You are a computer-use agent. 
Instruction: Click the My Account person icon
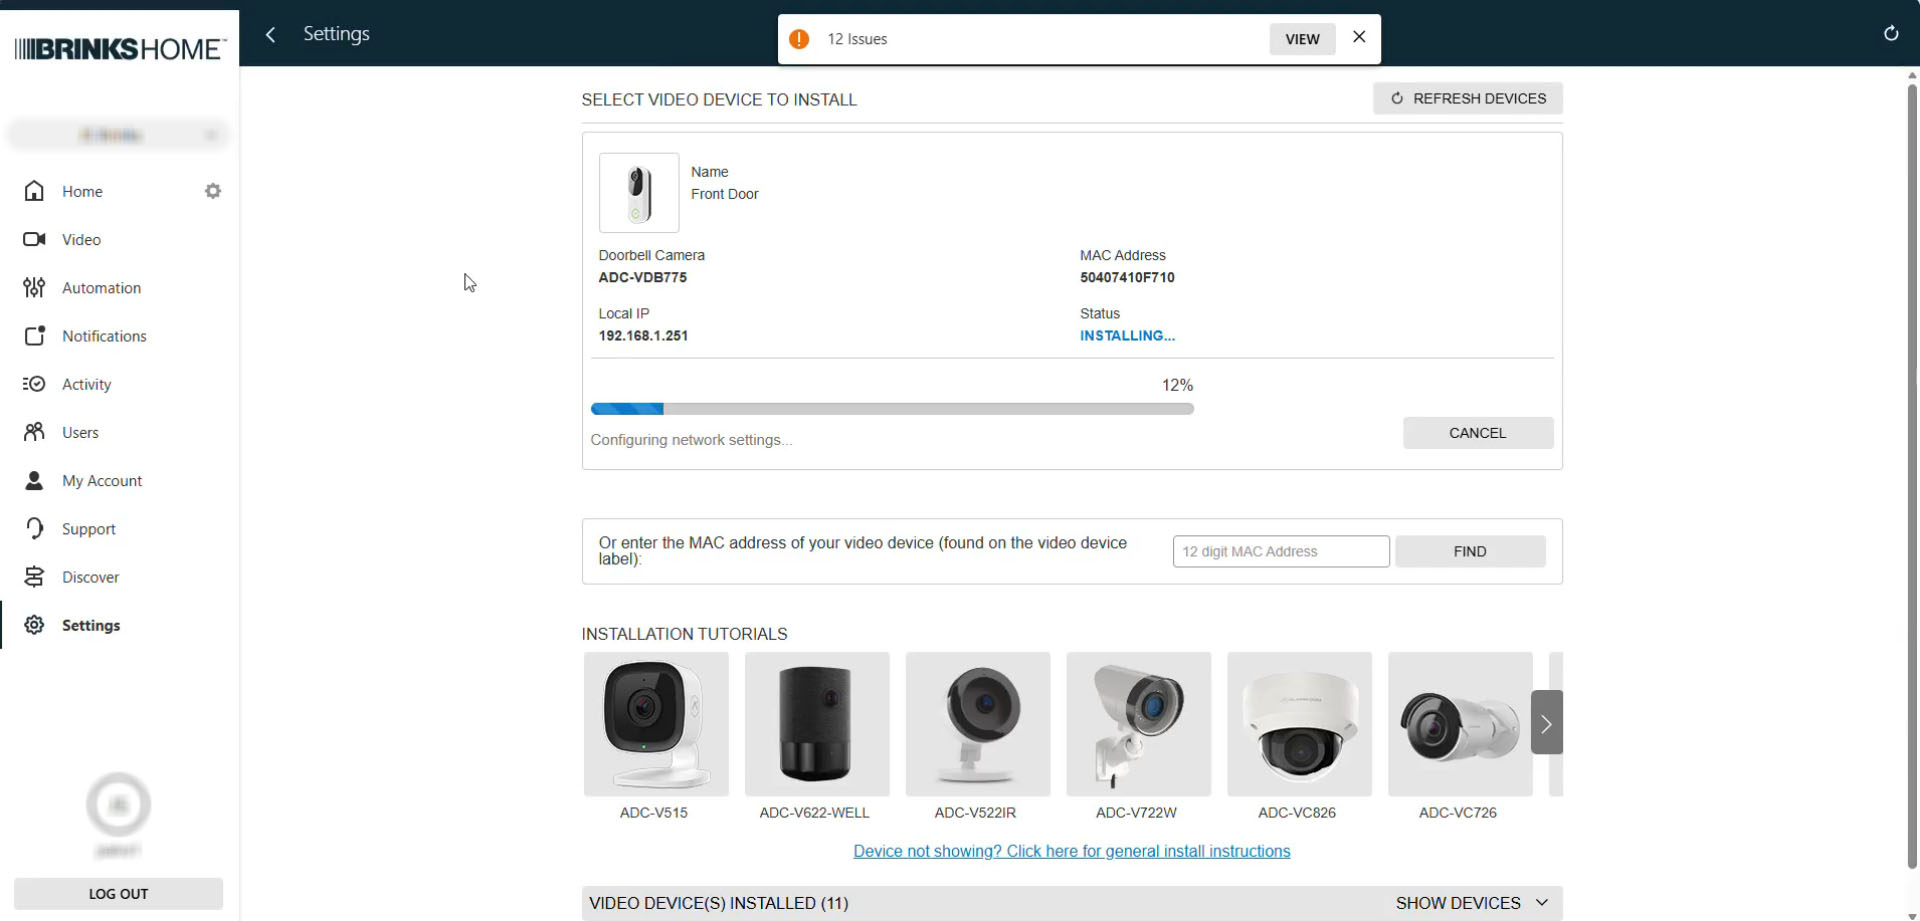tap(34, 480)
